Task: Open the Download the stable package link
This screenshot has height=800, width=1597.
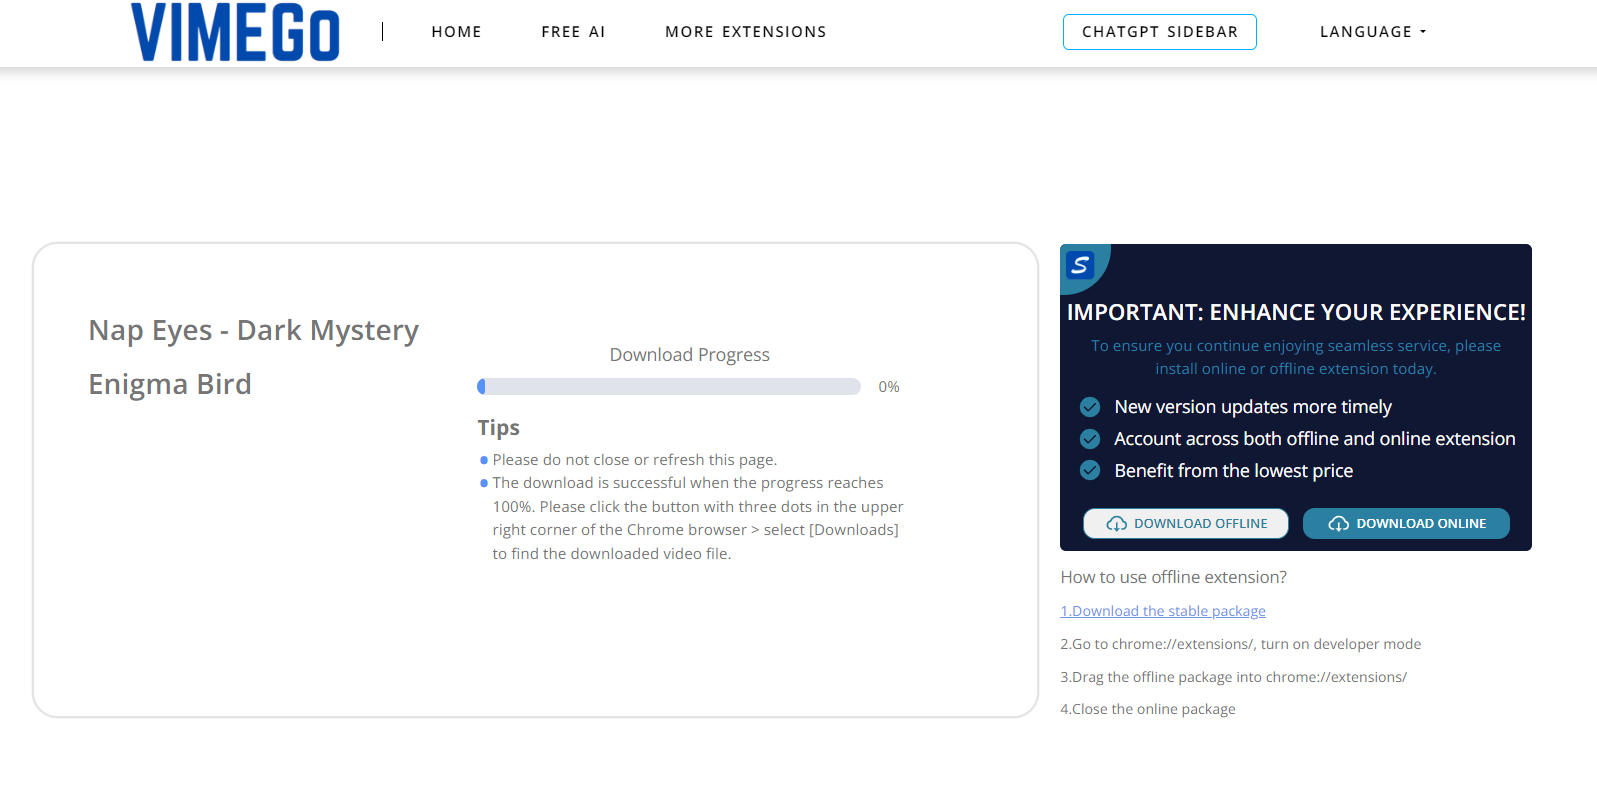Action: point(1163,611)
